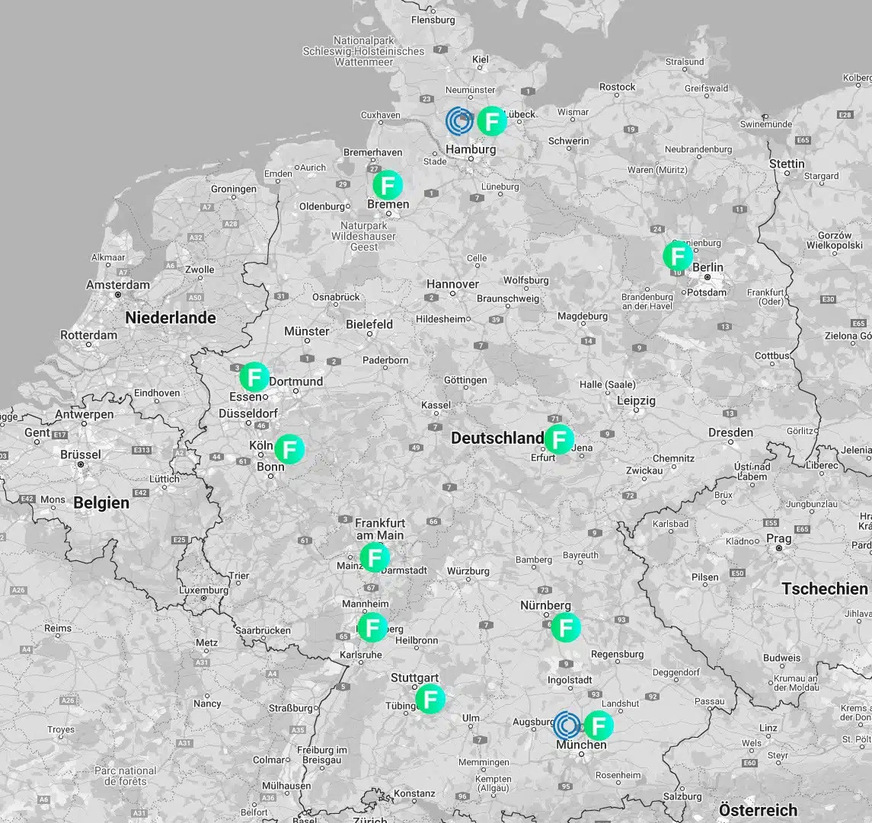Select the F marker near Frankfurt am Main
Viewport: 872px width, 823px height.
[x=374, y=557]
